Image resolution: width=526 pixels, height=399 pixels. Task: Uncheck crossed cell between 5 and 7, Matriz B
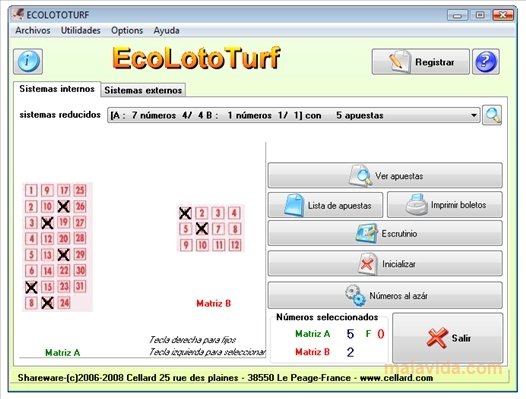[202, 229]
